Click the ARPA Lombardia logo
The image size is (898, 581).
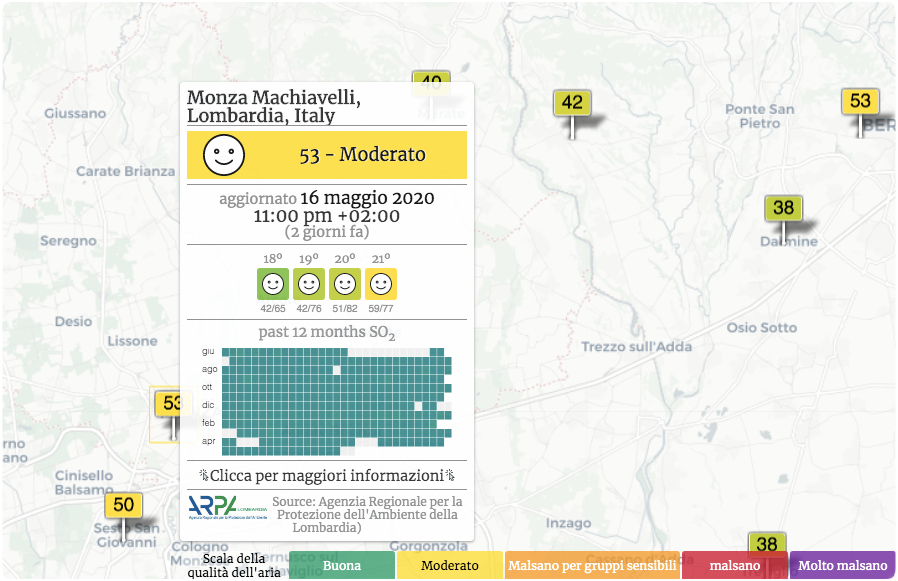227,507
